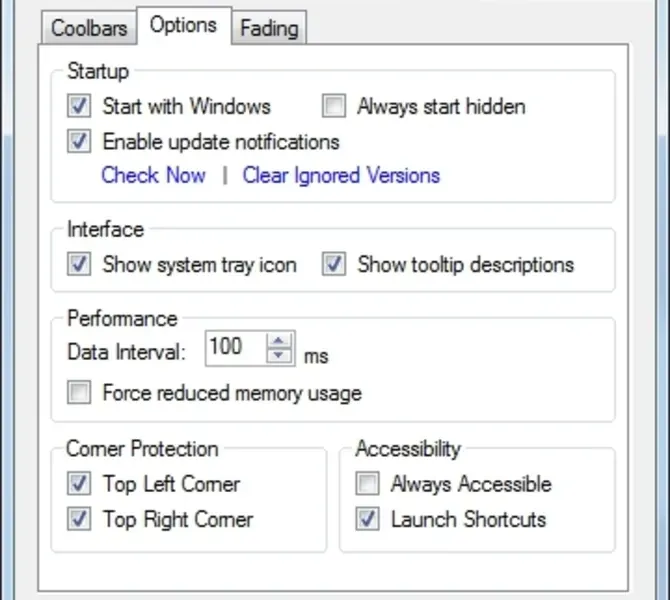Disable Start with Windows
670x600 pixels.
click(80, 106)
